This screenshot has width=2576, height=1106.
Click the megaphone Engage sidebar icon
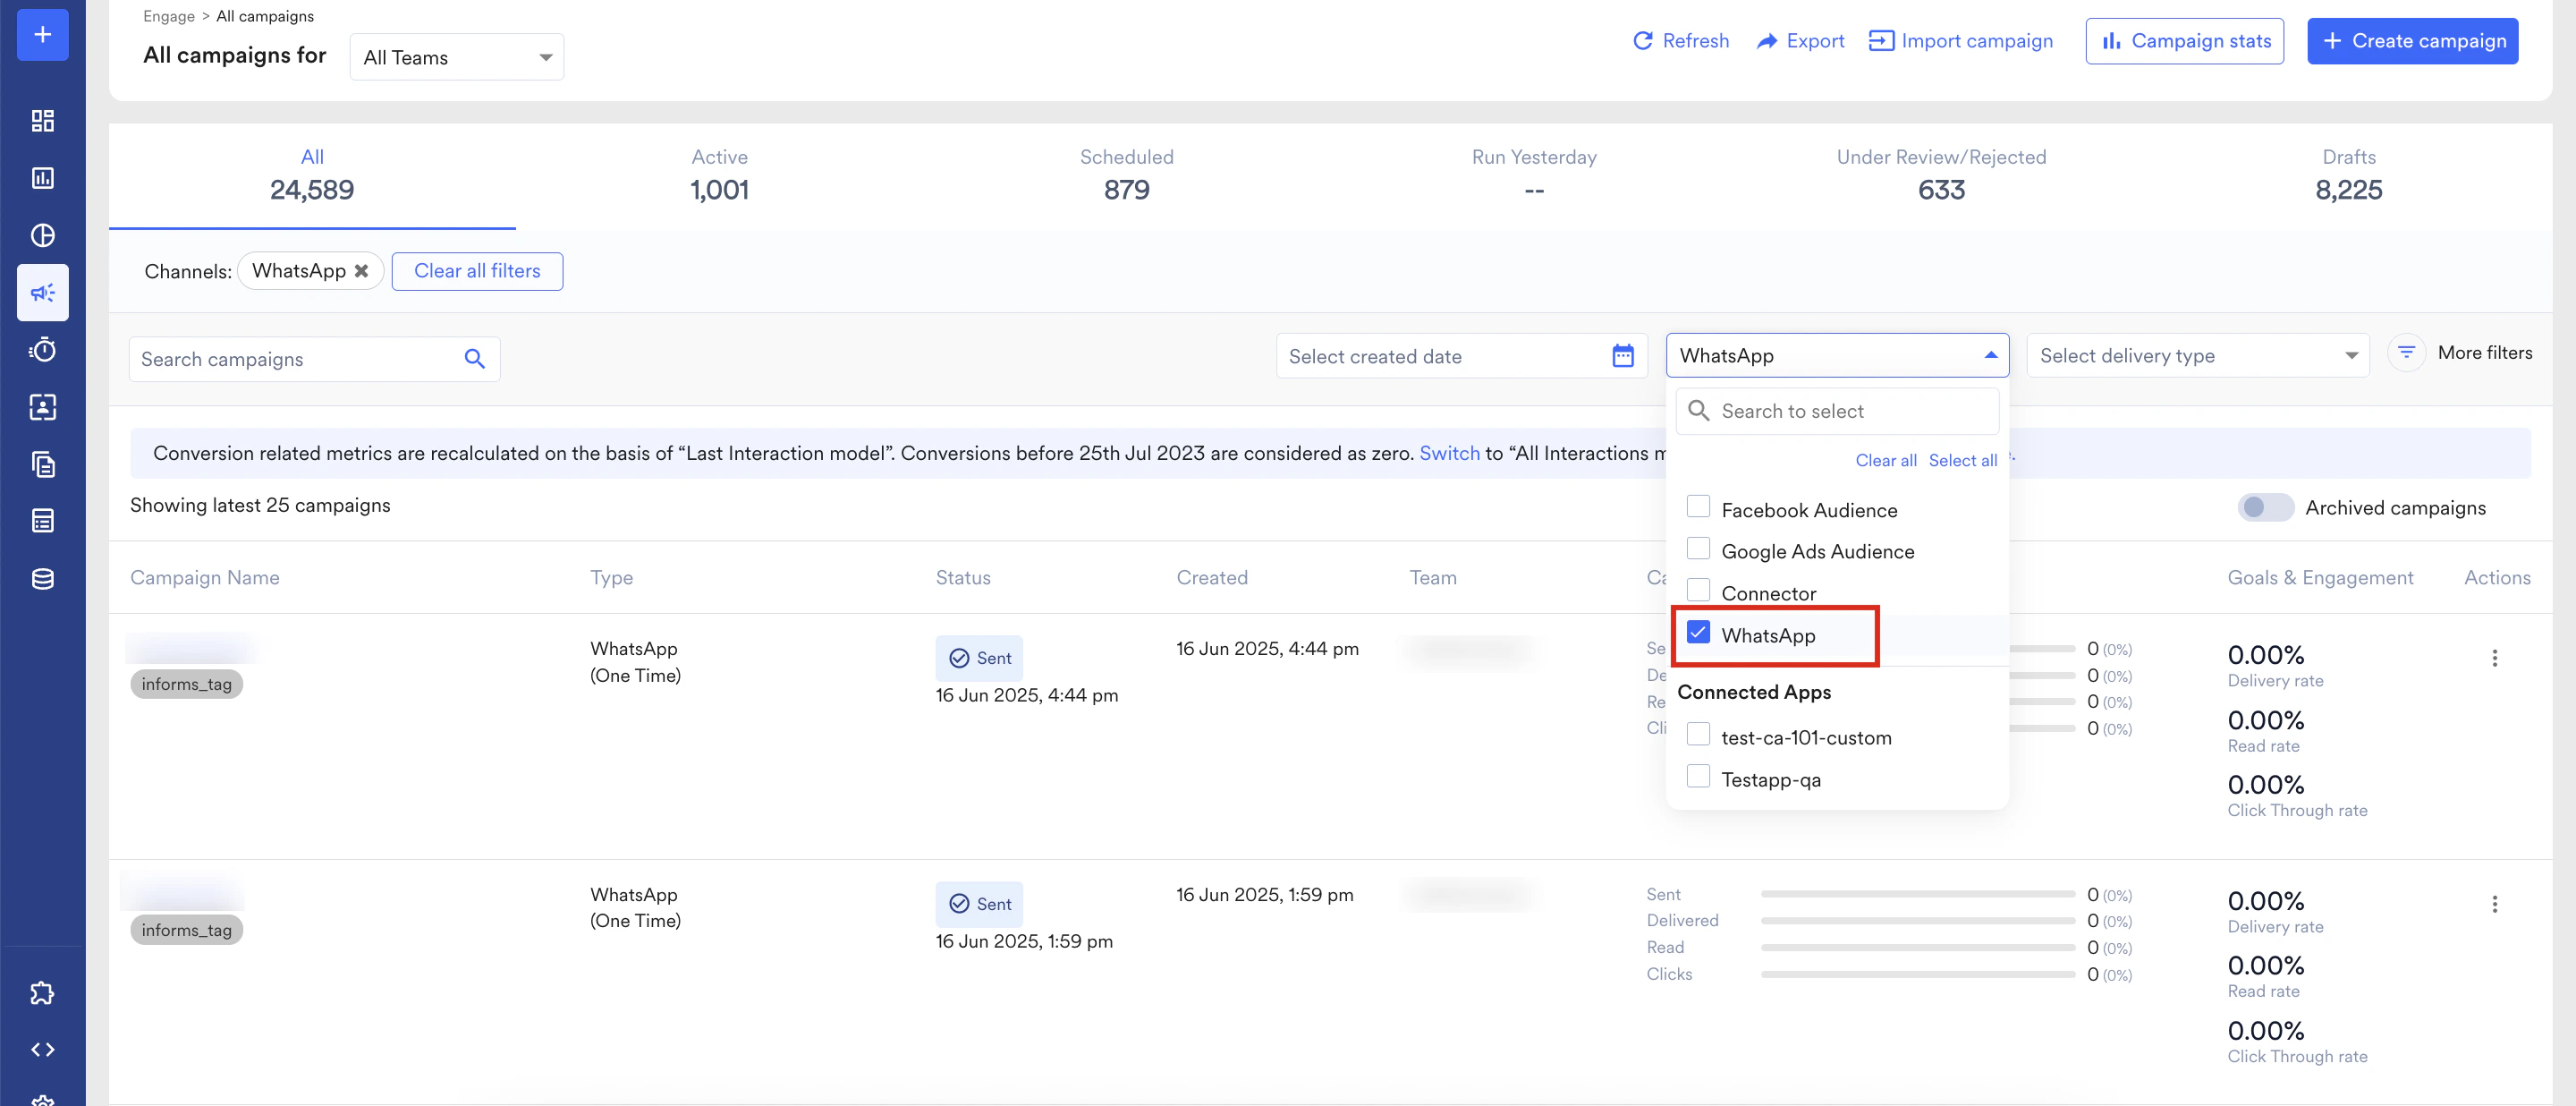coord(42,293)
